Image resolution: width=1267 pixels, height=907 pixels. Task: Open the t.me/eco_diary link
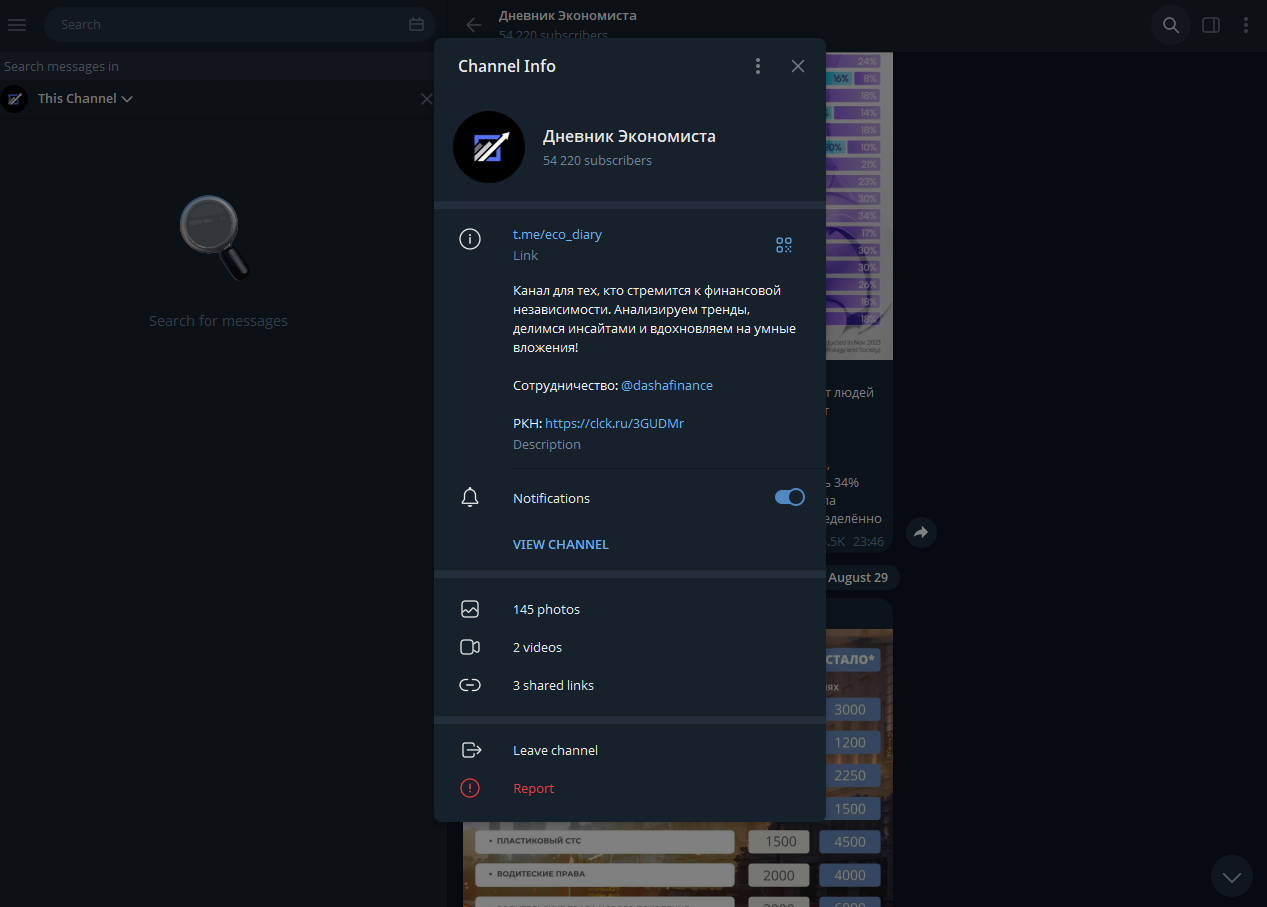(x=557, y=234)
